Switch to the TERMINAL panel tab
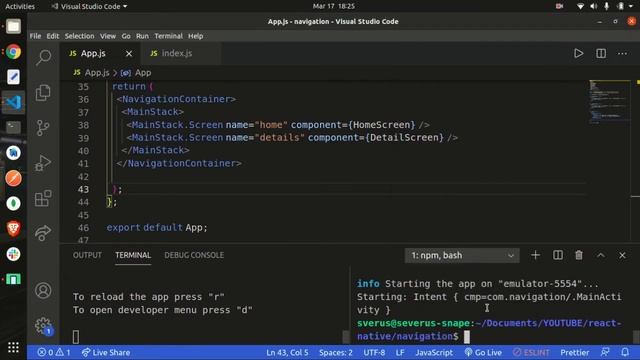Viewport: 640px width, 360px height. click(x=133, y=255)
